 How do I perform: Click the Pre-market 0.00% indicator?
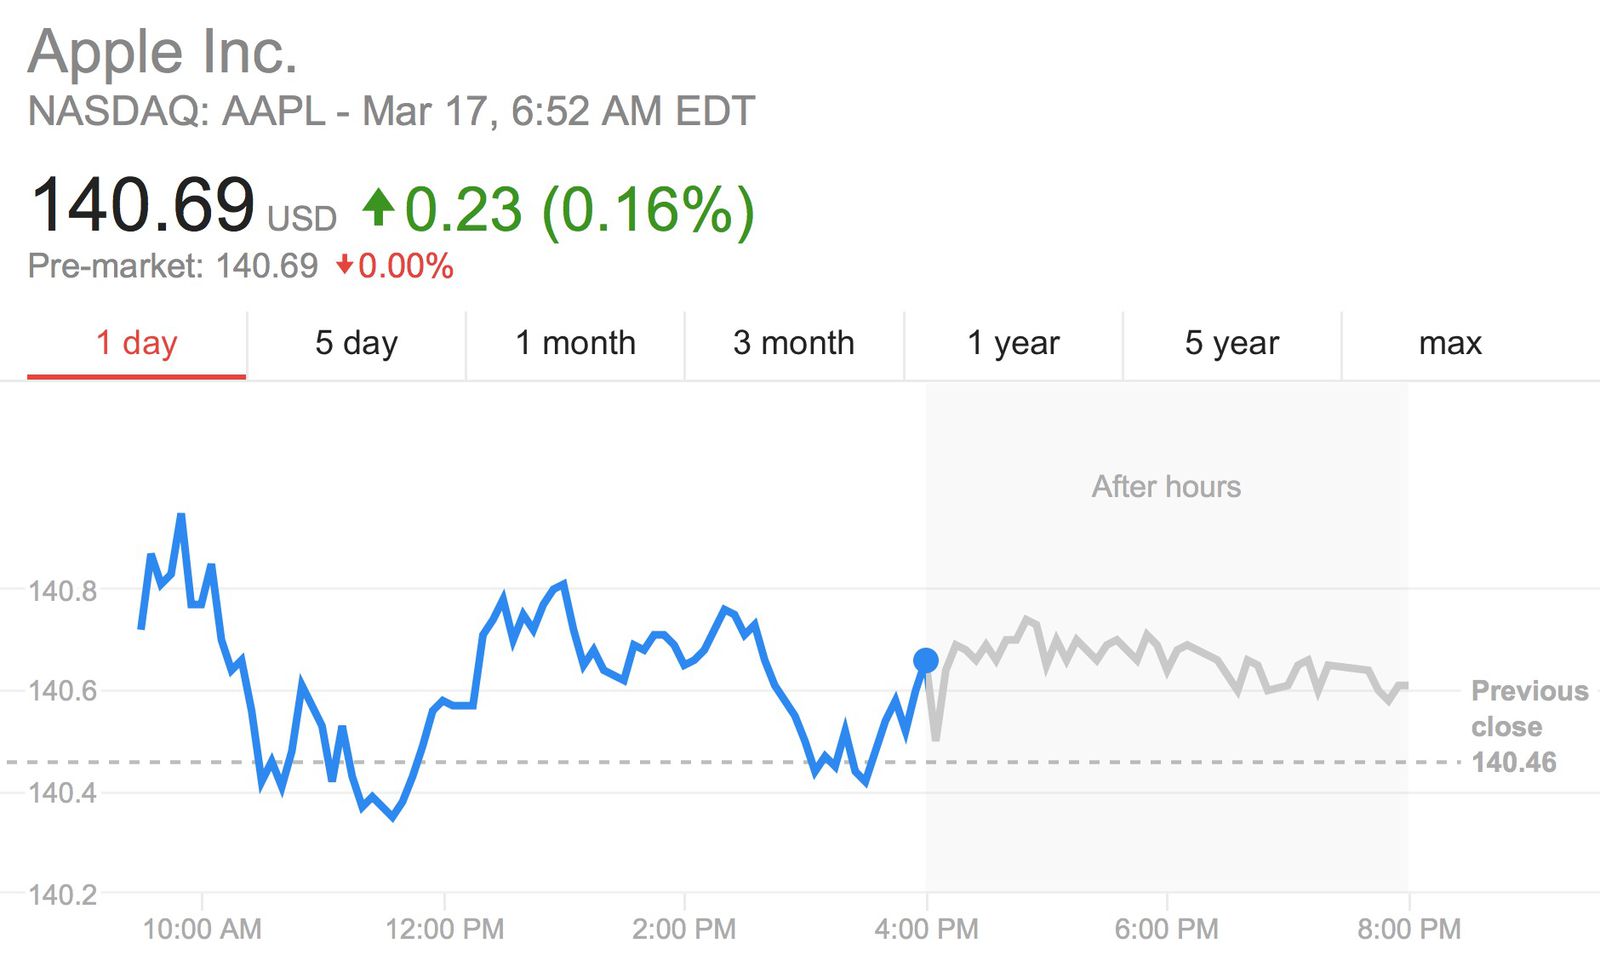[405, 266]
